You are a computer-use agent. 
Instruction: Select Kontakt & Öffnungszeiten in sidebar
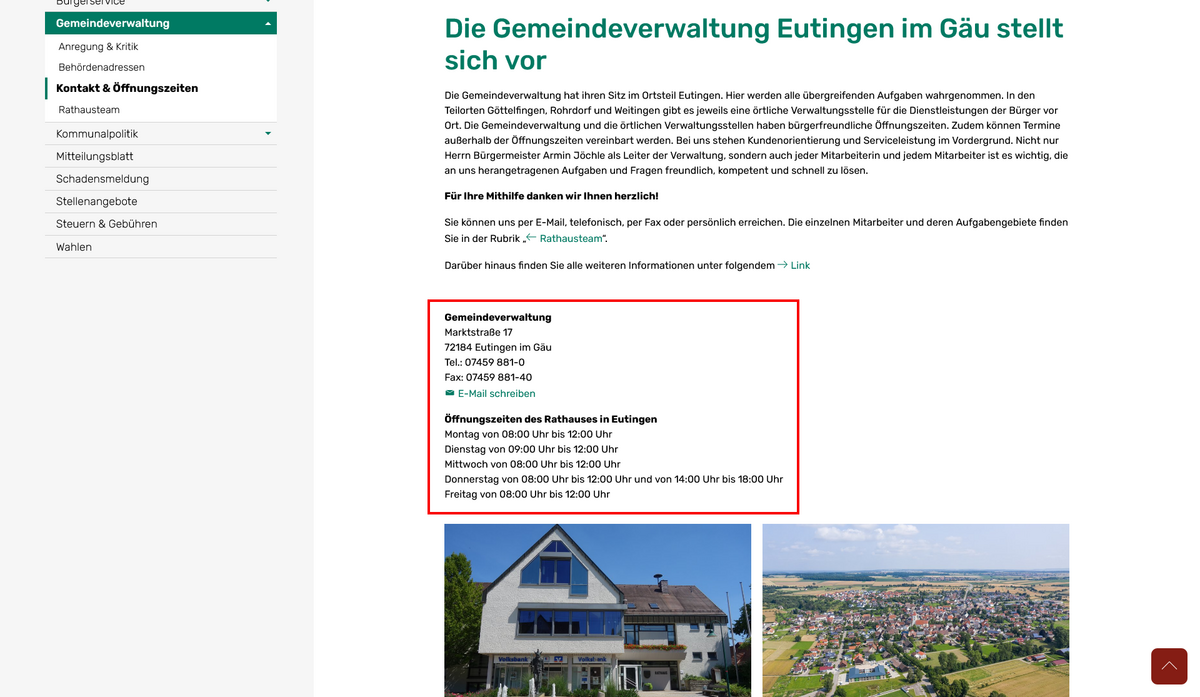click(x=127, y=88)
